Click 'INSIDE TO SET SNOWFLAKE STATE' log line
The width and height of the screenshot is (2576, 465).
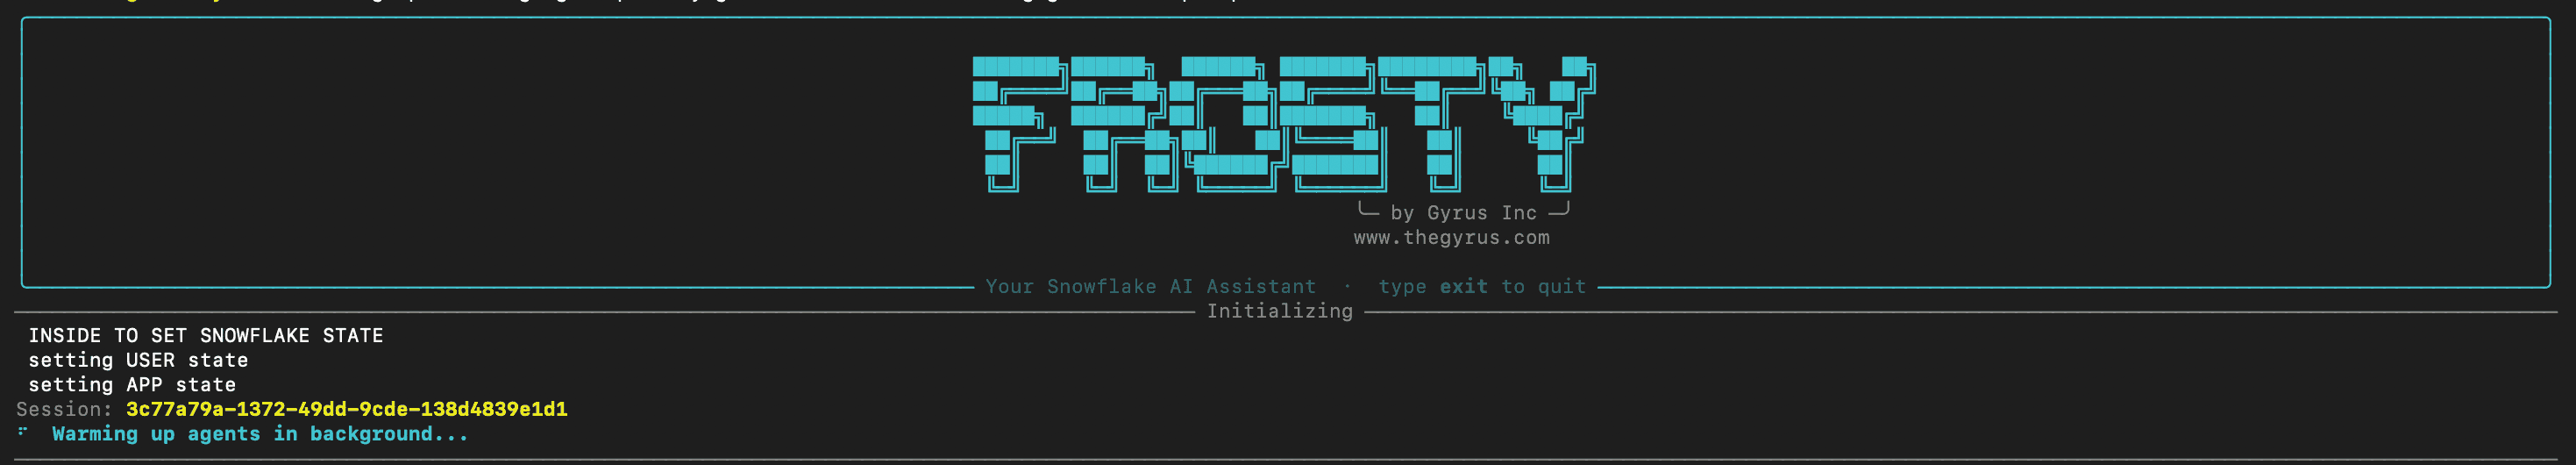point(206,336)
